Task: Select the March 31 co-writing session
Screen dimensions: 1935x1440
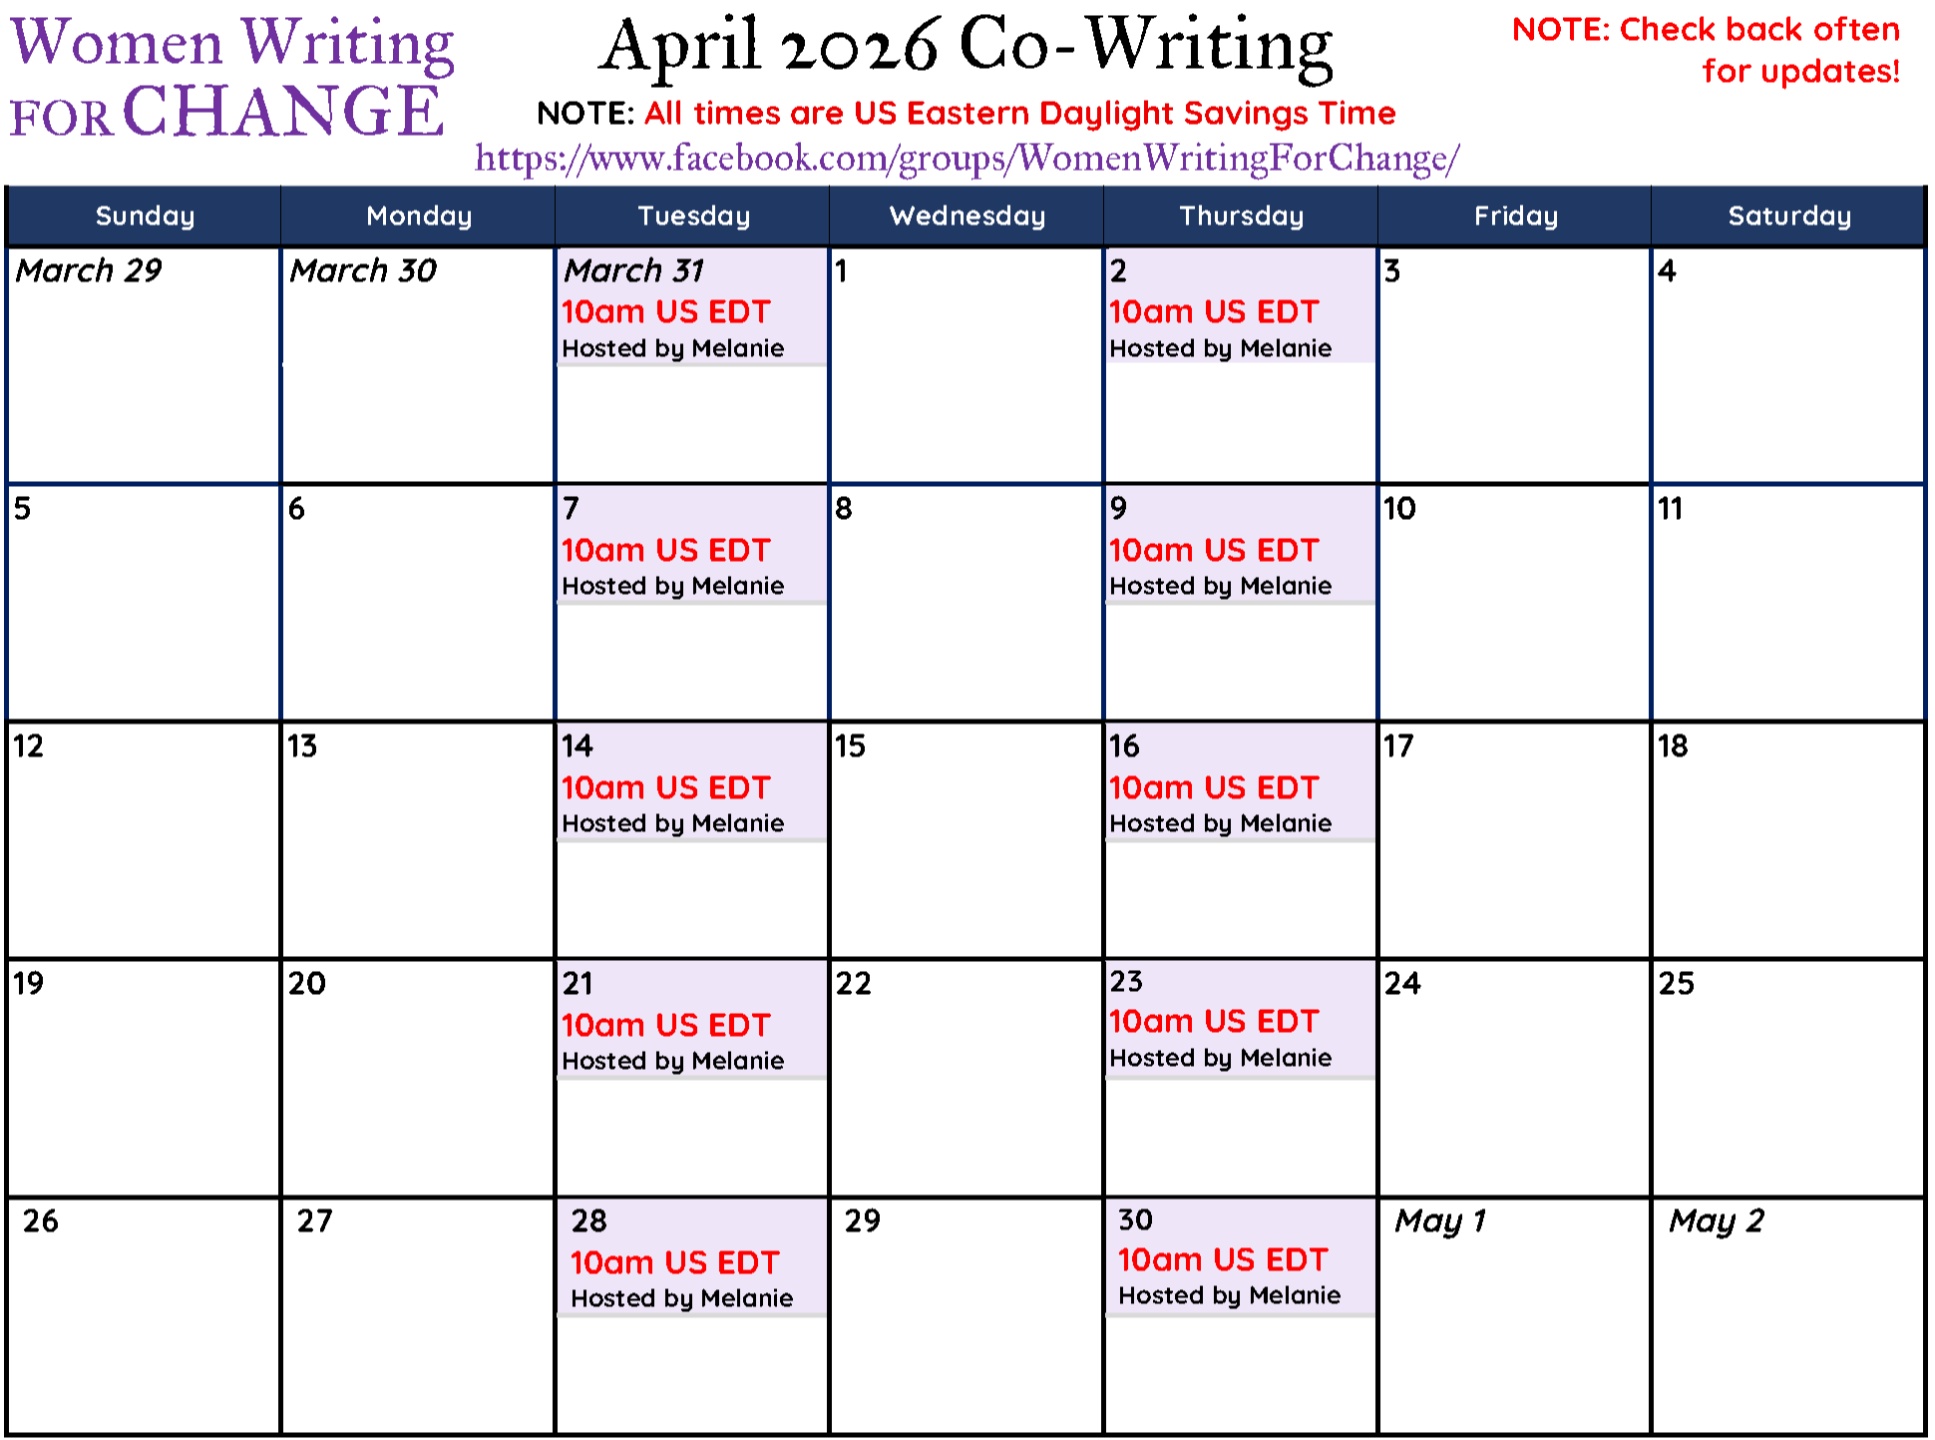Action: coord(692,307)
